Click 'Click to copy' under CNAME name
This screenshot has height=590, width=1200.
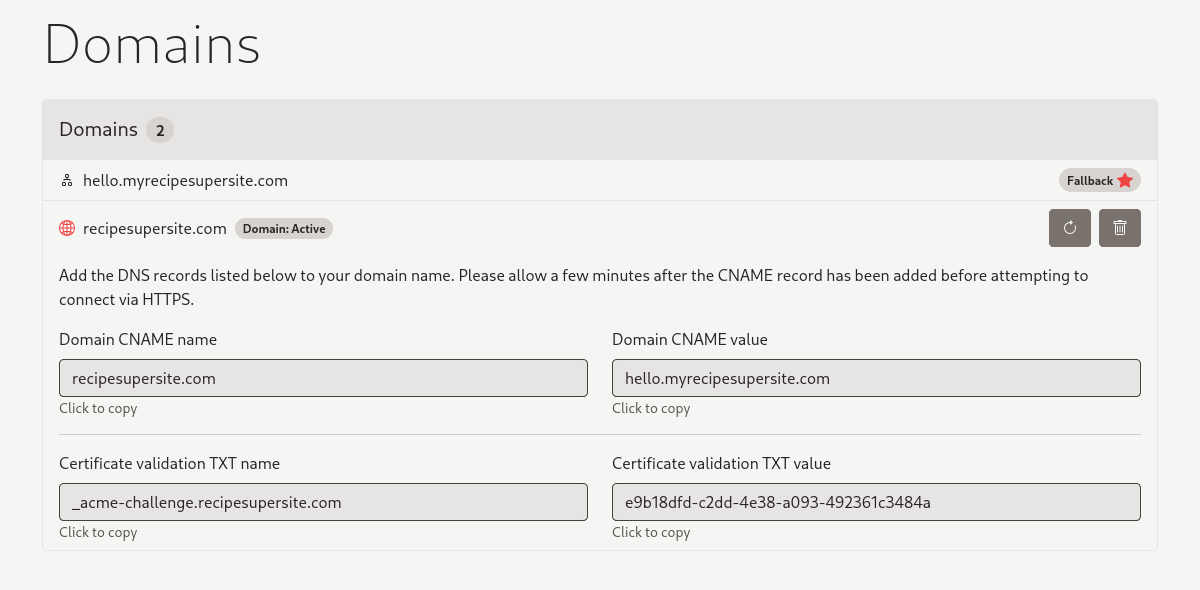[98, 408]
